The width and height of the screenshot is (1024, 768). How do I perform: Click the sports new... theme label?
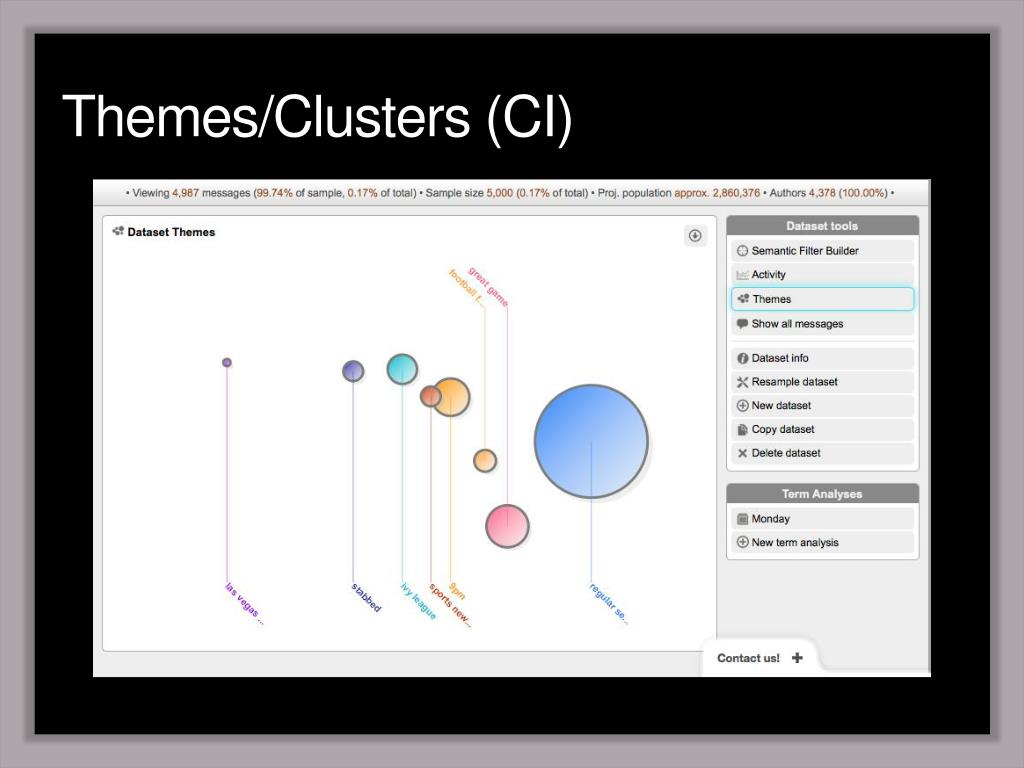coord(450,605)
